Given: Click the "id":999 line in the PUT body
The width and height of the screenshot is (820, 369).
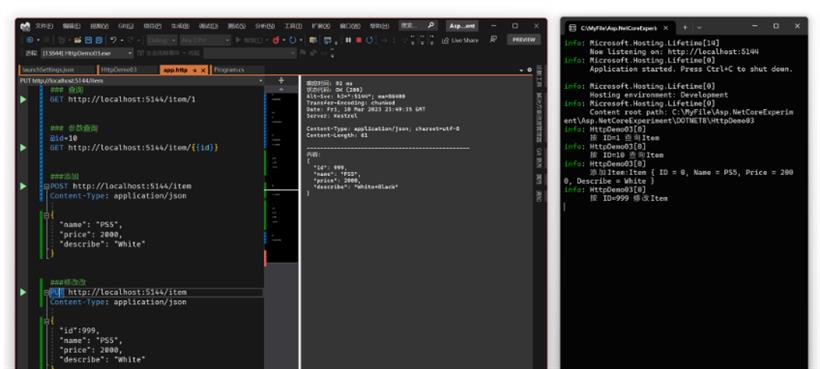Looking at the screenshot, I should 79,331.
